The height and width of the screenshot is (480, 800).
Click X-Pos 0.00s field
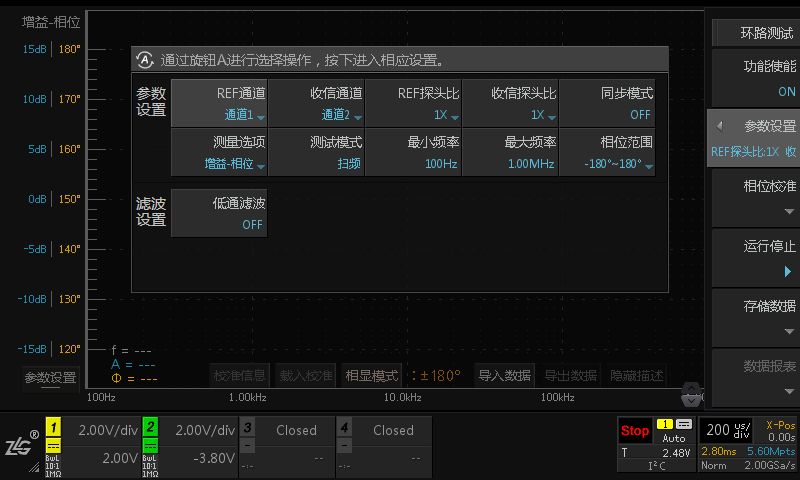point(780,431)
